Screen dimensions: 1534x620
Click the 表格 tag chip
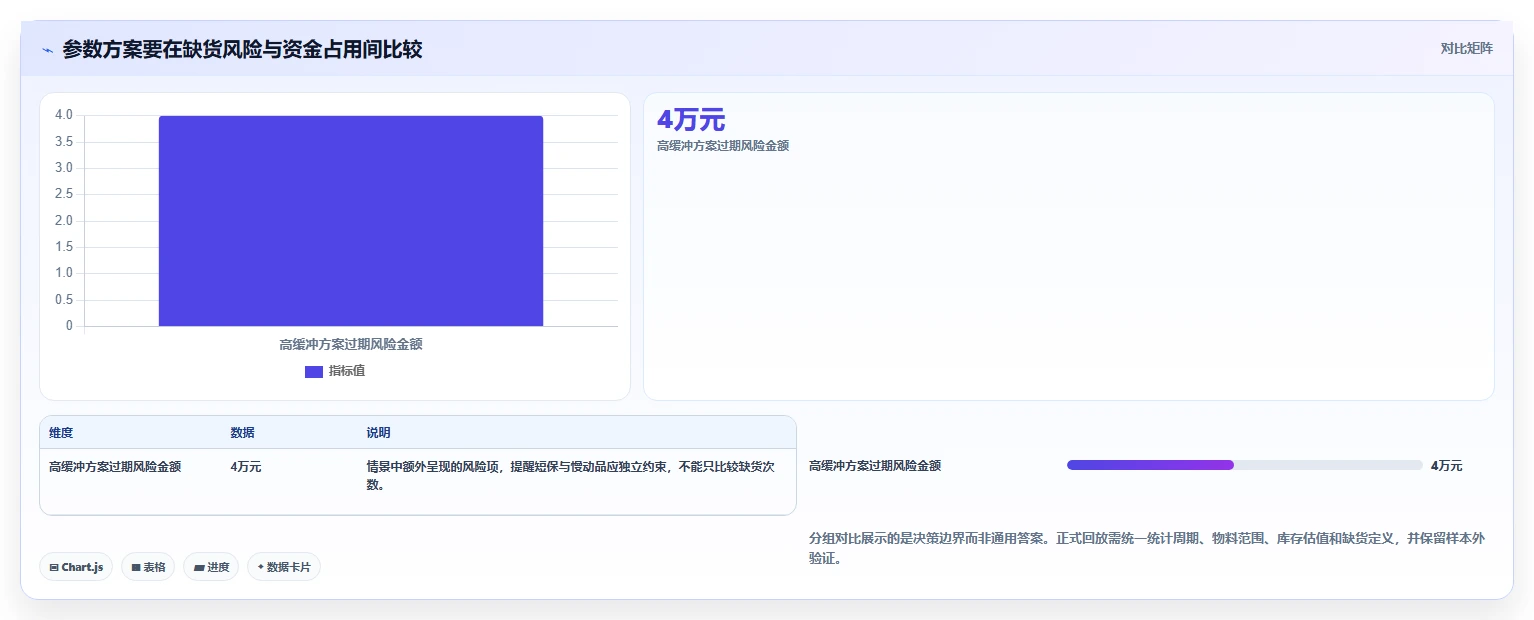[148, 567]
